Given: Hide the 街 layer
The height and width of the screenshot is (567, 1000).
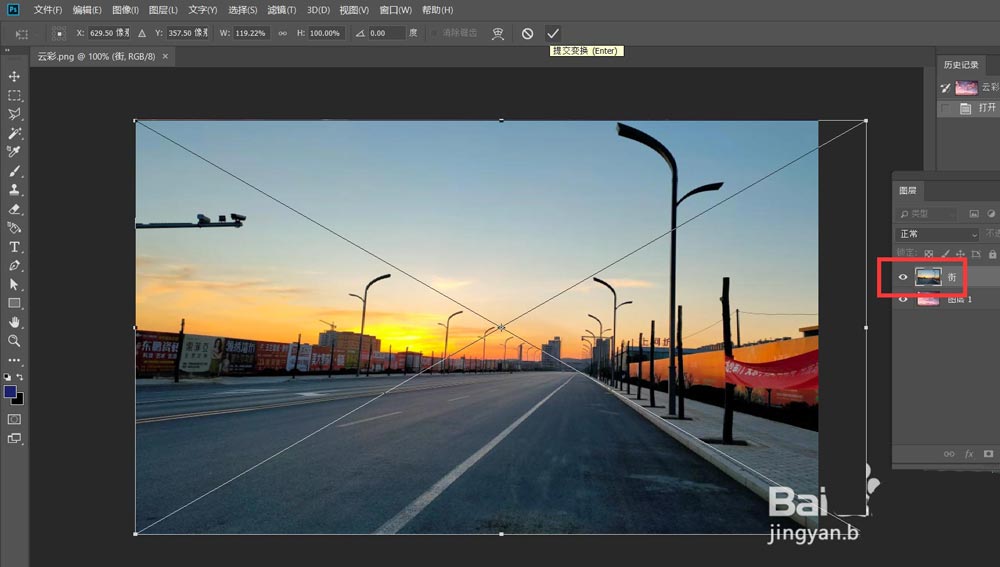Looking at the screenshot, I should point(903,277).
